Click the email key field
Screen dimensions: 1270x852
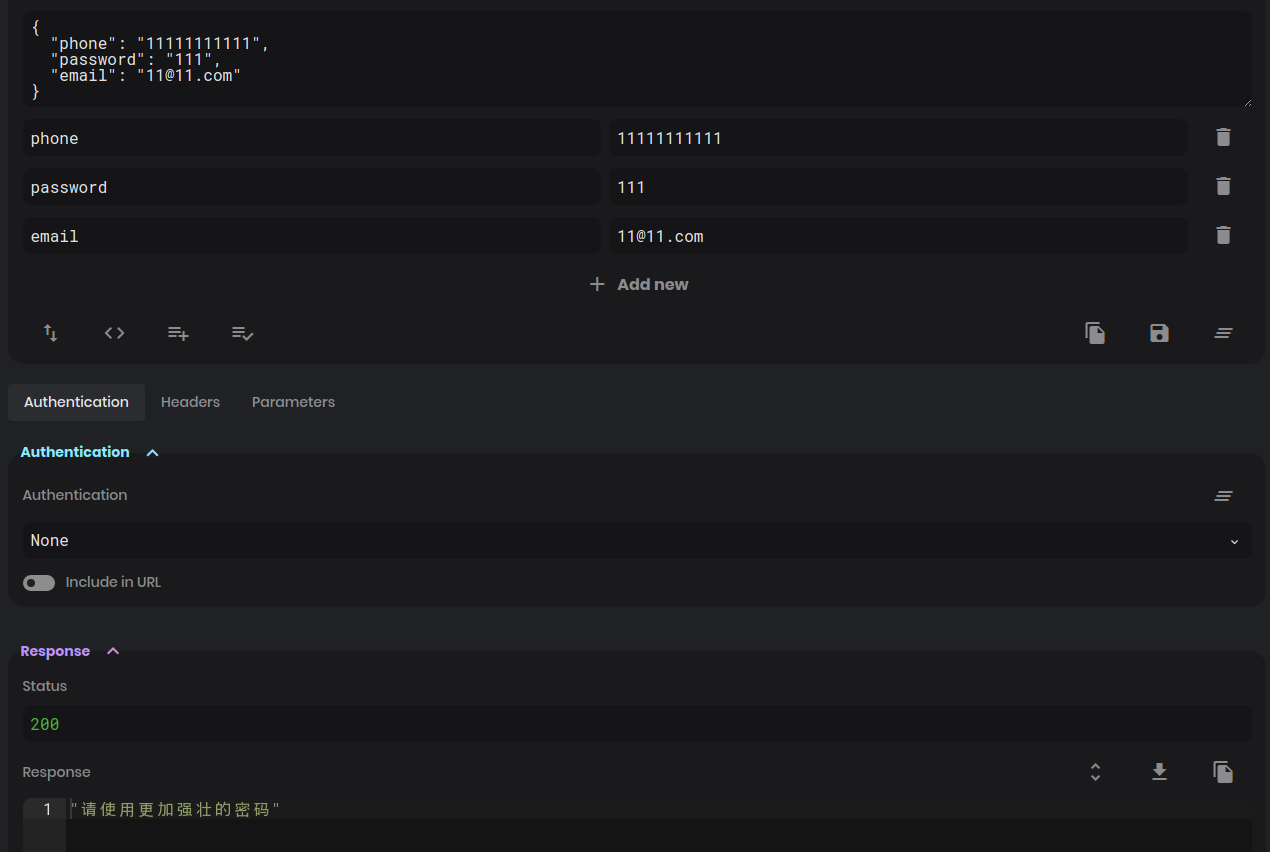click(x=312, y=236)
